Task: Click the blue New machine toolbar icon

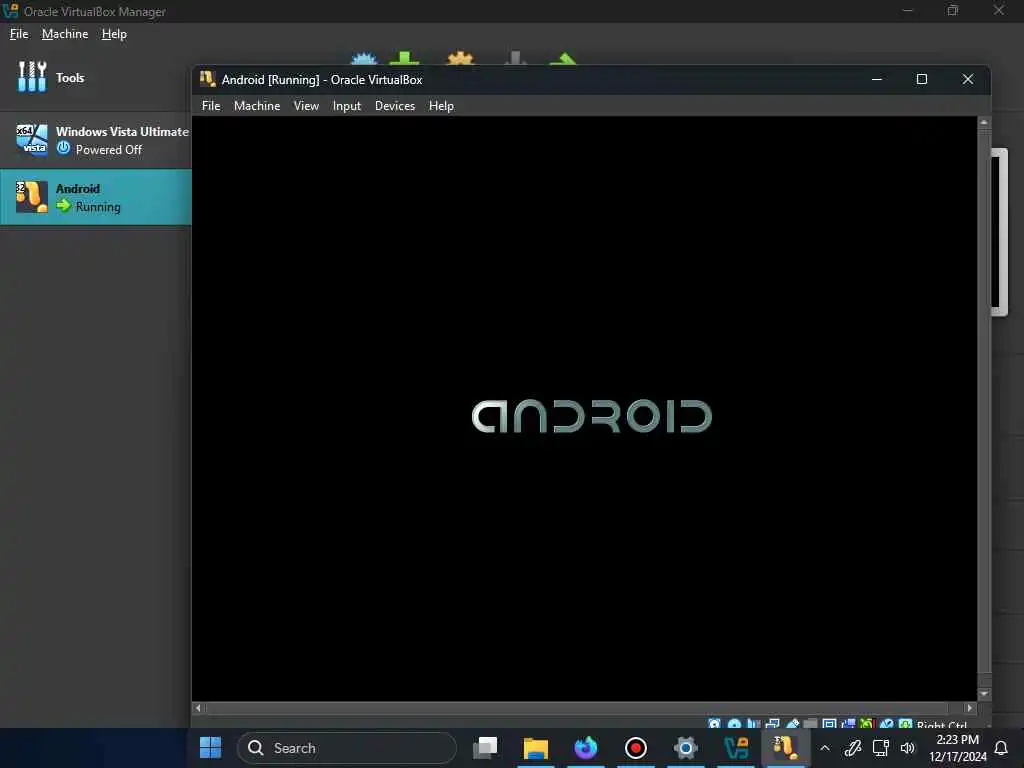Action: [x=364, y=58]
